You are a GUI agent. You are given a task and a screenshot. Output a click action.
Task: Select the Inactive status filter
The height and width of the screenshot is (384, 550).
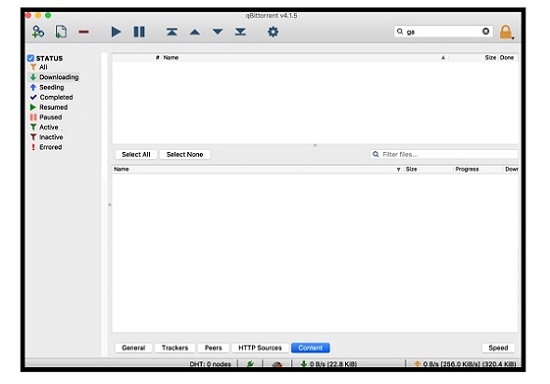pyautogui.click(x=46, y=137)
